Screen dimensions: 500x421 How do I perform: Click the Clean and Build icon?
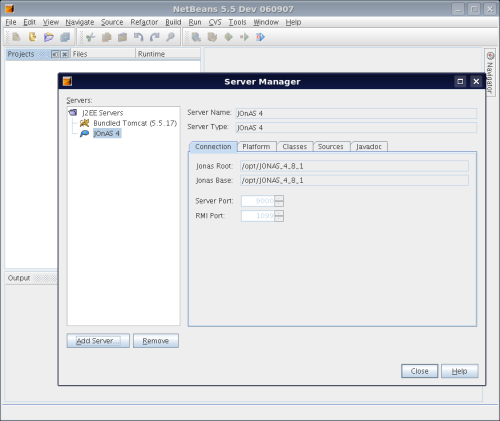coord(212,37)
